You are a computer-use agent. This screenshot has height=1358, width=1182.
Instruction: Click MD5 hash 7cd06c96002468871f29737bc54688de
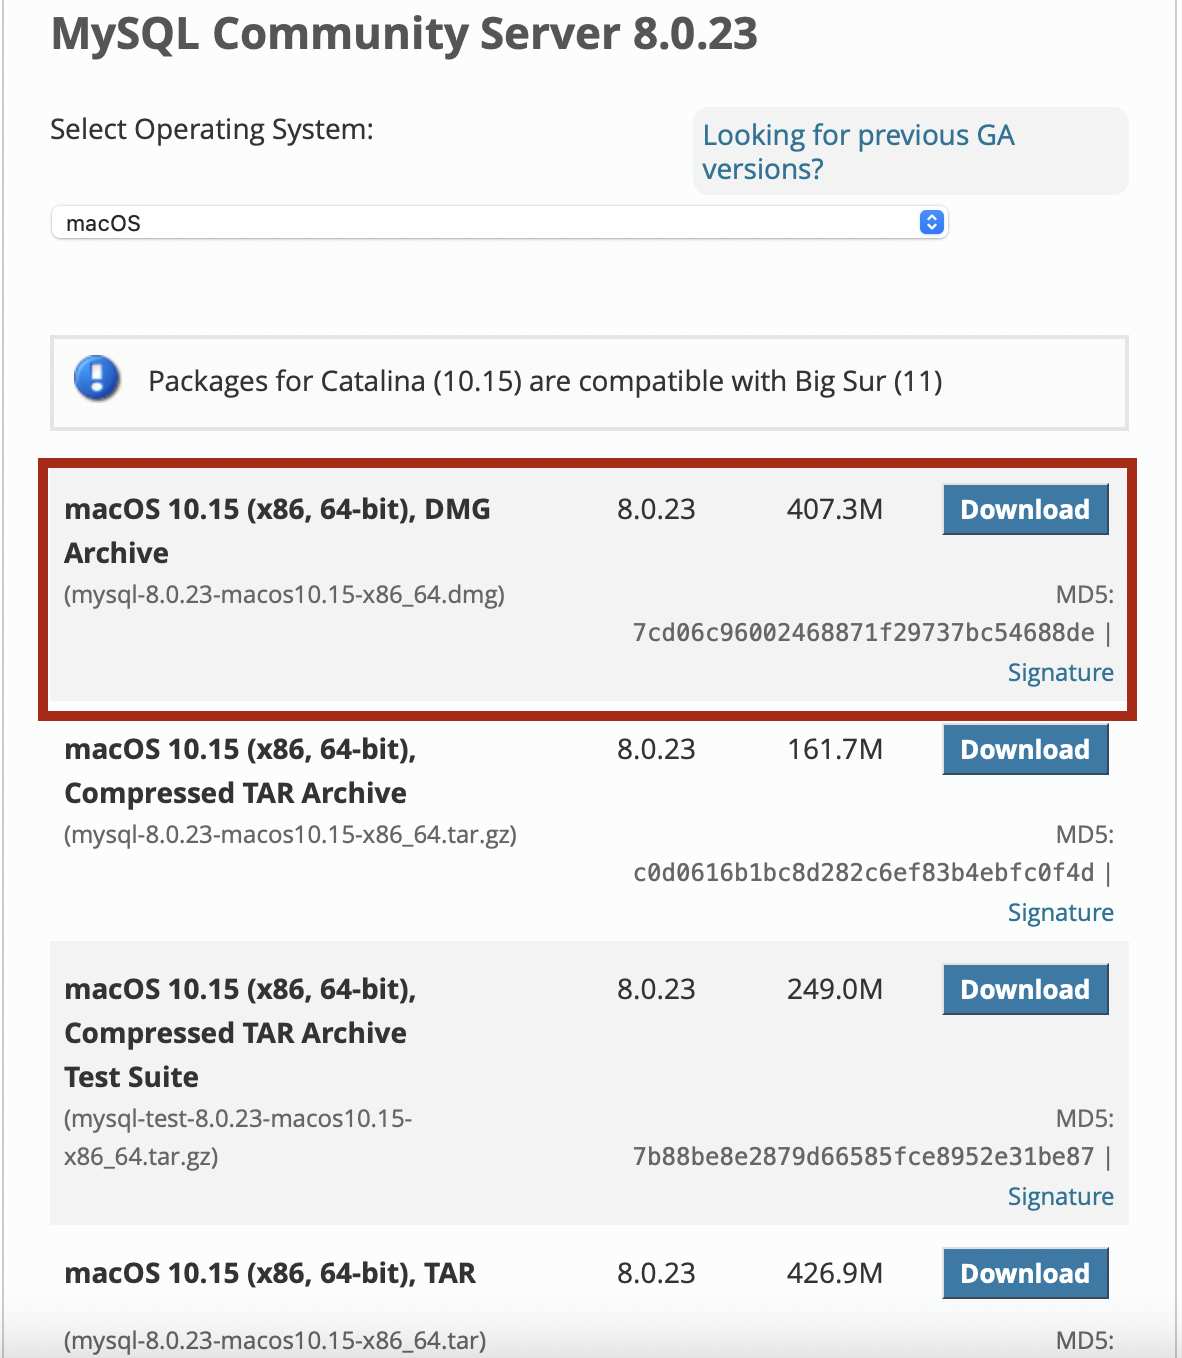[863, 633]
